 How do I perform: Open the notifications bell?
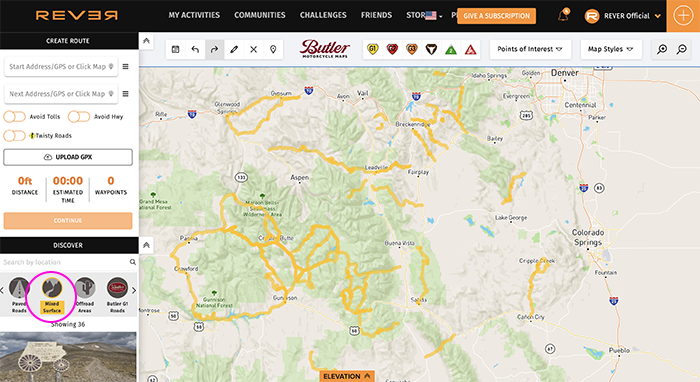(563, 15)
